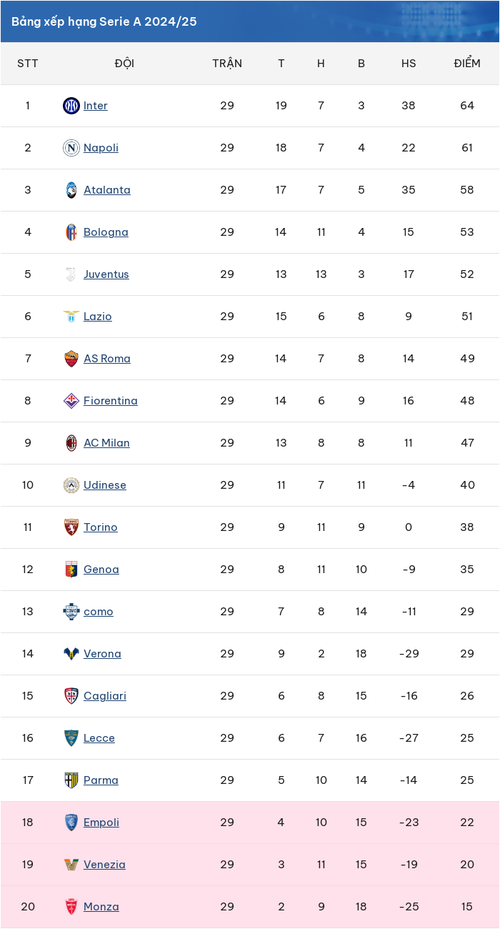Click the Bảng xếp hạng Serie A title
500x929 pixels.
click(104, 22)
